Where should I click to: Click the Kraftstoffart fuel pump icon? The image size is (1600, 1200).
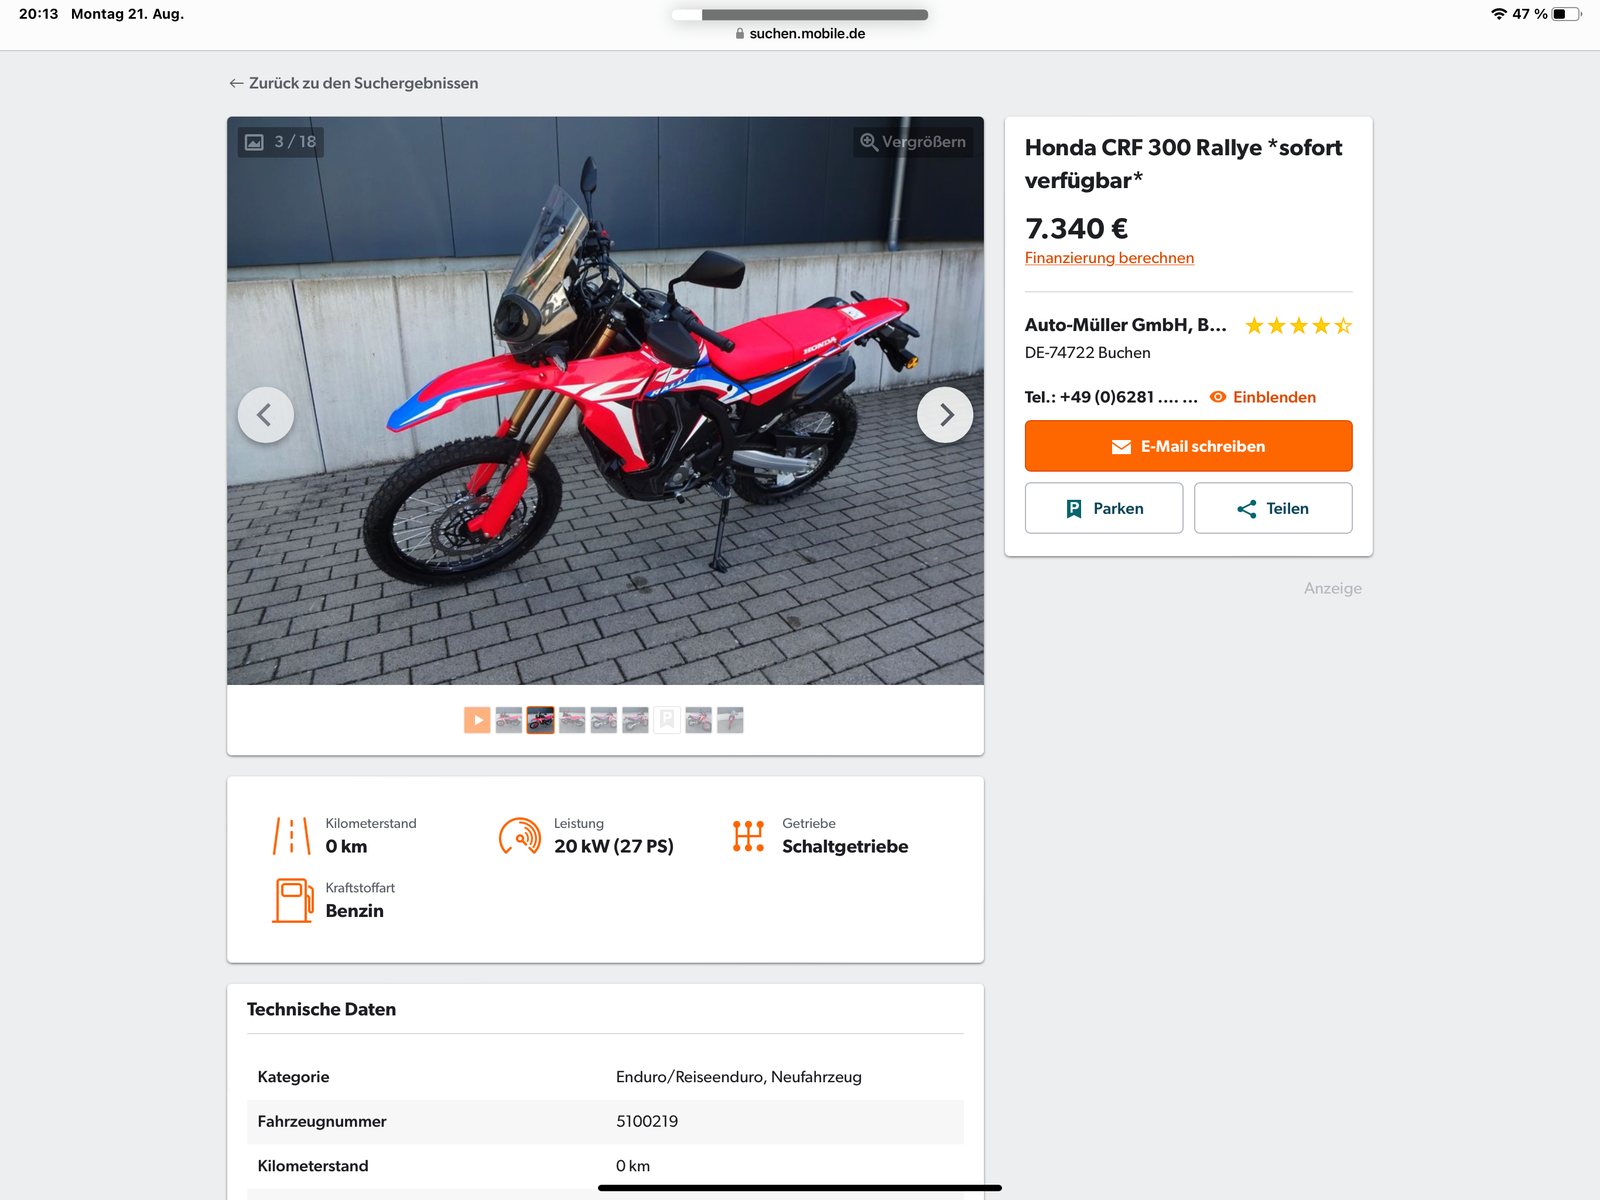tap(293, 900)
